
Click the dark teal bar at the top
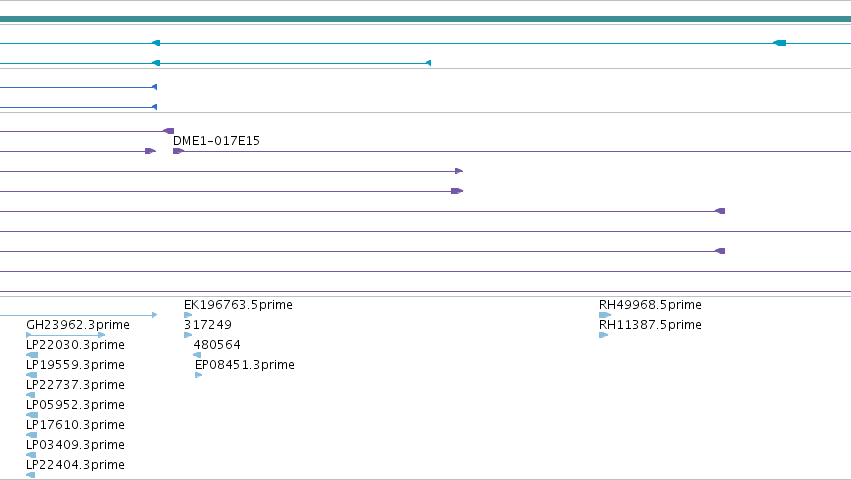426,19
